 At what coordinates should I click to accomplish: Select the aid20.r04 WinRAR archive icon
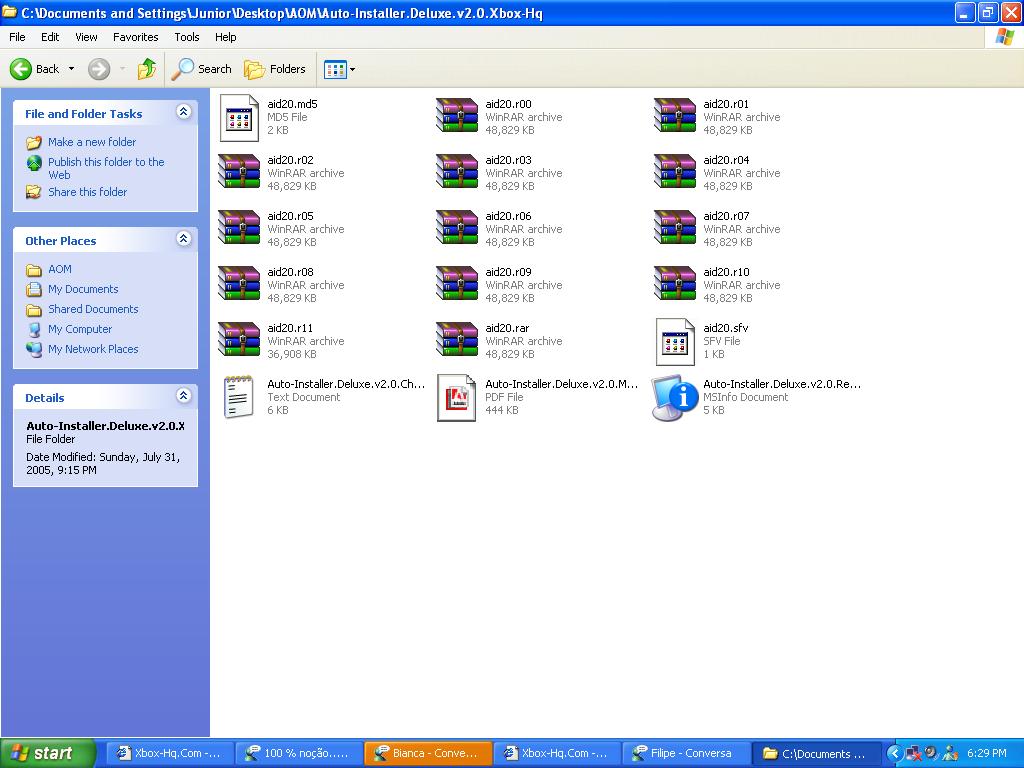[x=675, y=172]
